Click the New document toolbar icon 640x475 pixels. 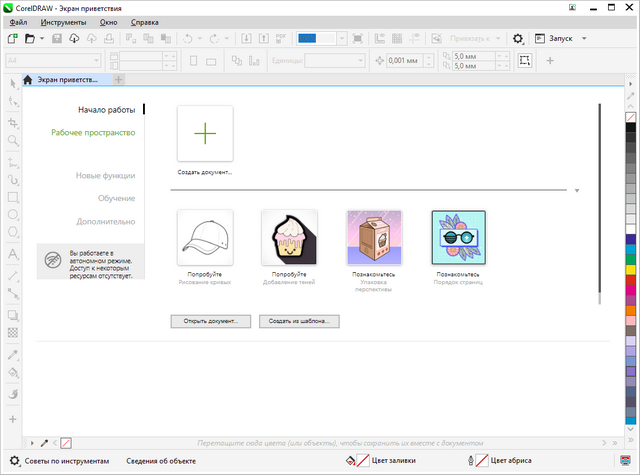12,38
